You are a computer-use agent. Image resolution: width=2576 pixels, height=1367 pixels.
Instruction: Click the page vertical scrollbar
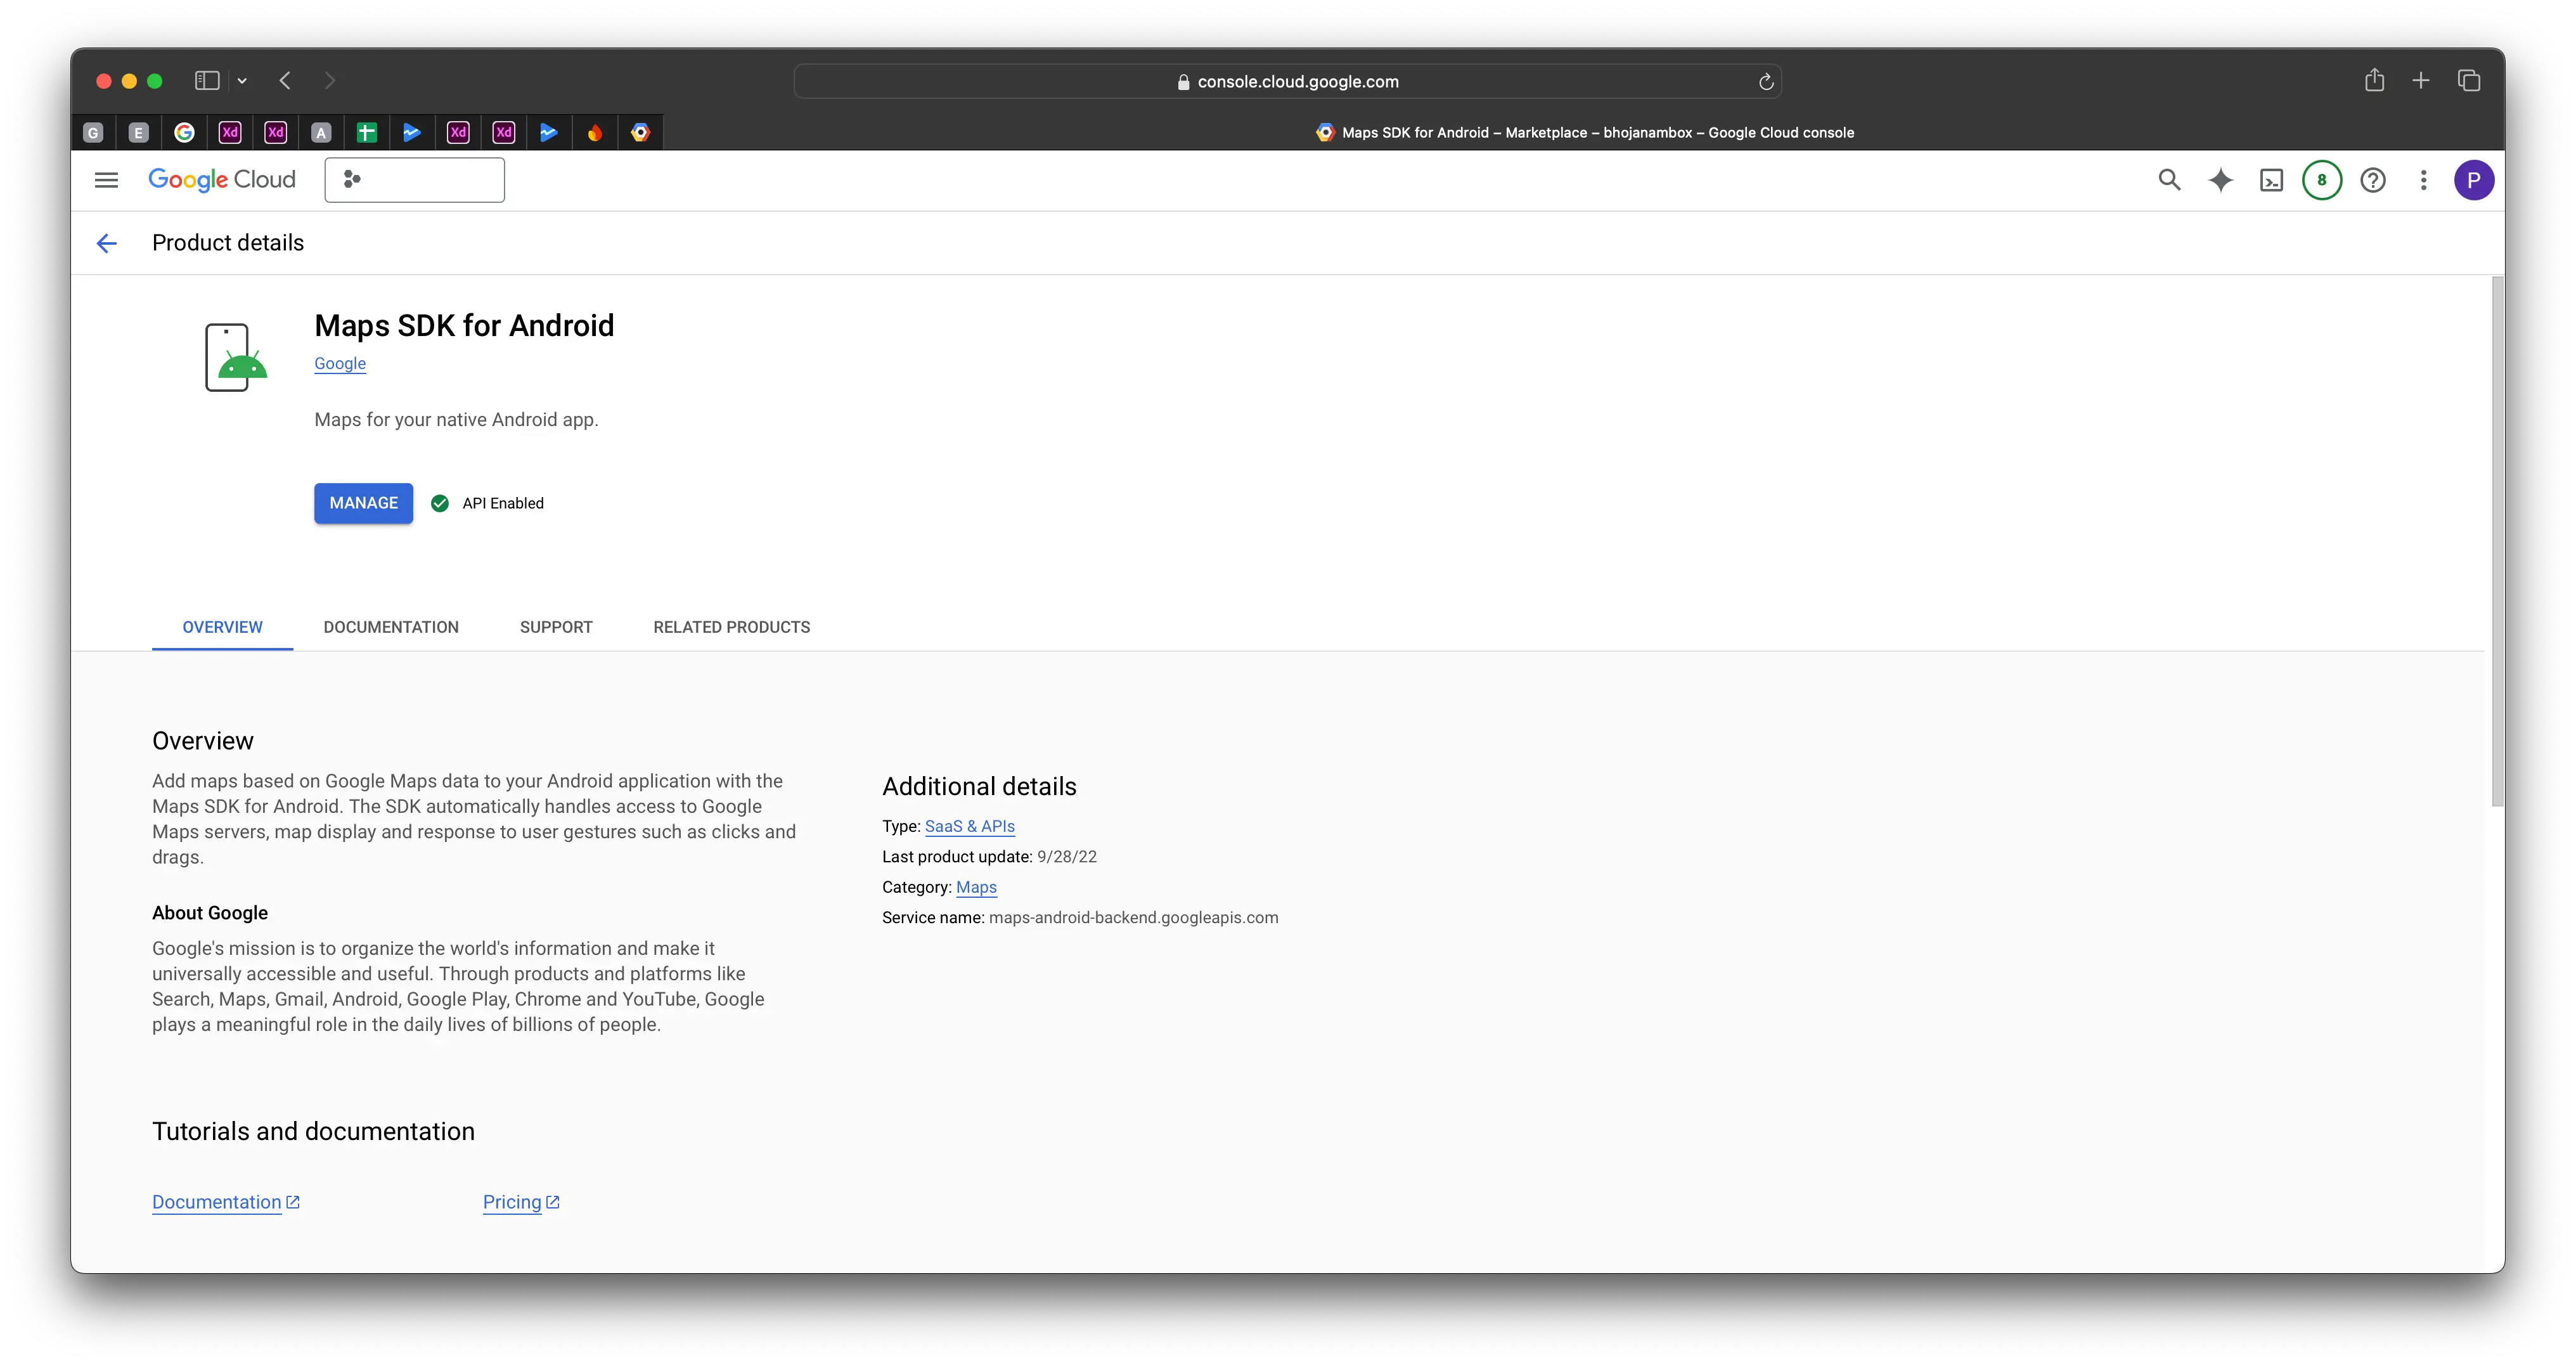pyautogui.click(x=2497, y=541)
